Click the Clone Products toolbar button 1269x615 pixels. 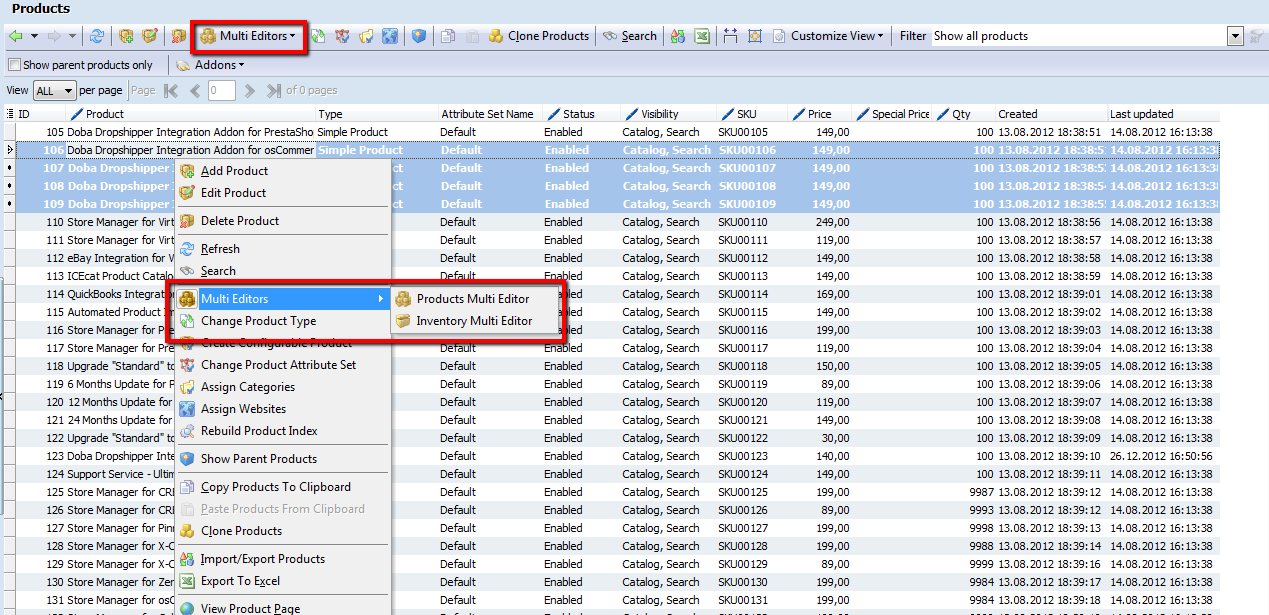538,36
